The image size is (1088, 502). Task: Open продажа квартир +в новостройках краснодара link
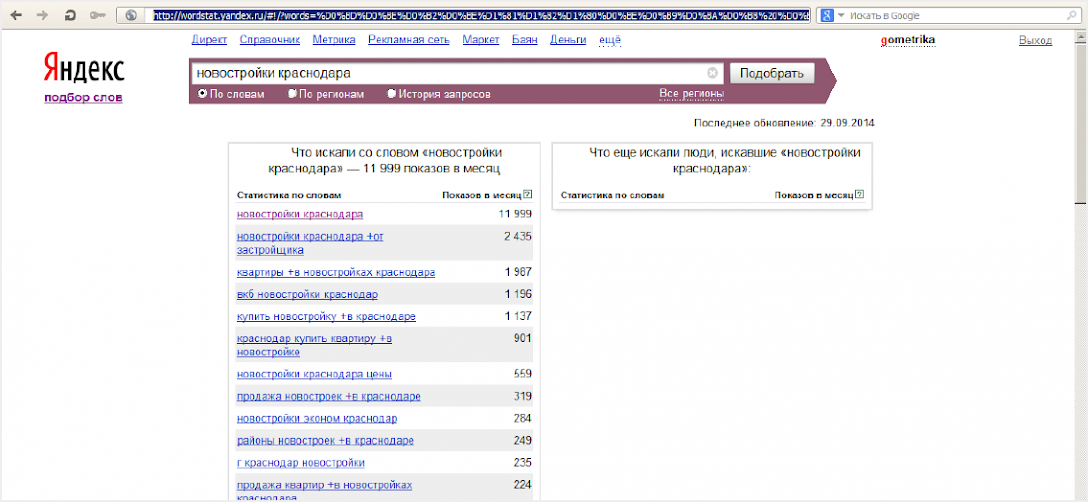point(325,491)
